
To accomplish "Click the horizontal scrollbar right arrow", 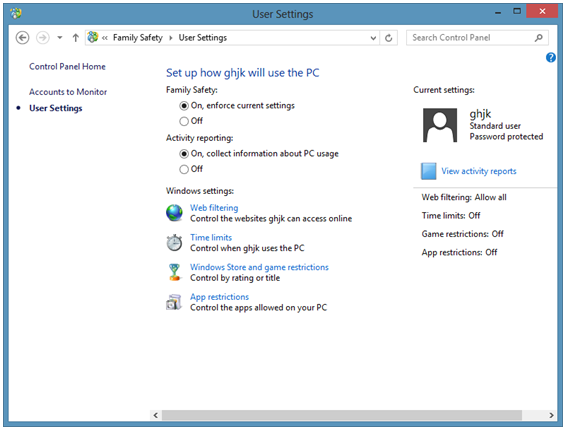I will point(551,415).
